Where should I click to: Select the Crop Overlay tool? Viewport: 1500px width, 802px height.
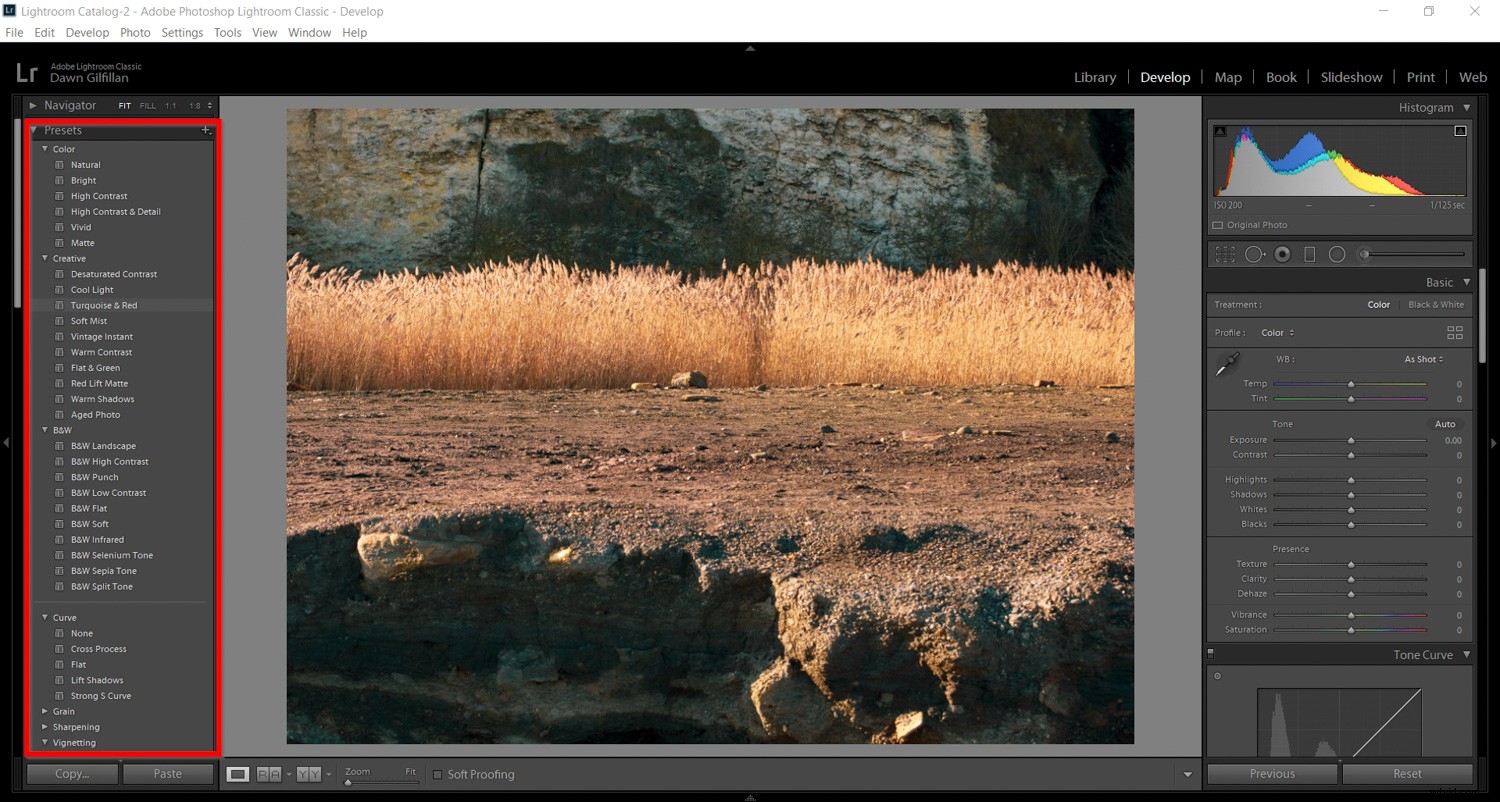click(1225, 254)
